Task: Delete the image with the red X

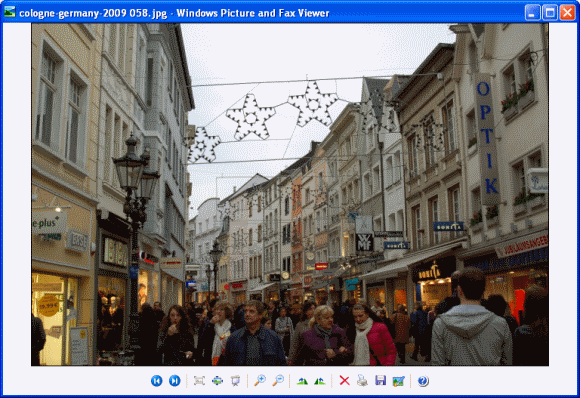Action: tap(344, 381)
